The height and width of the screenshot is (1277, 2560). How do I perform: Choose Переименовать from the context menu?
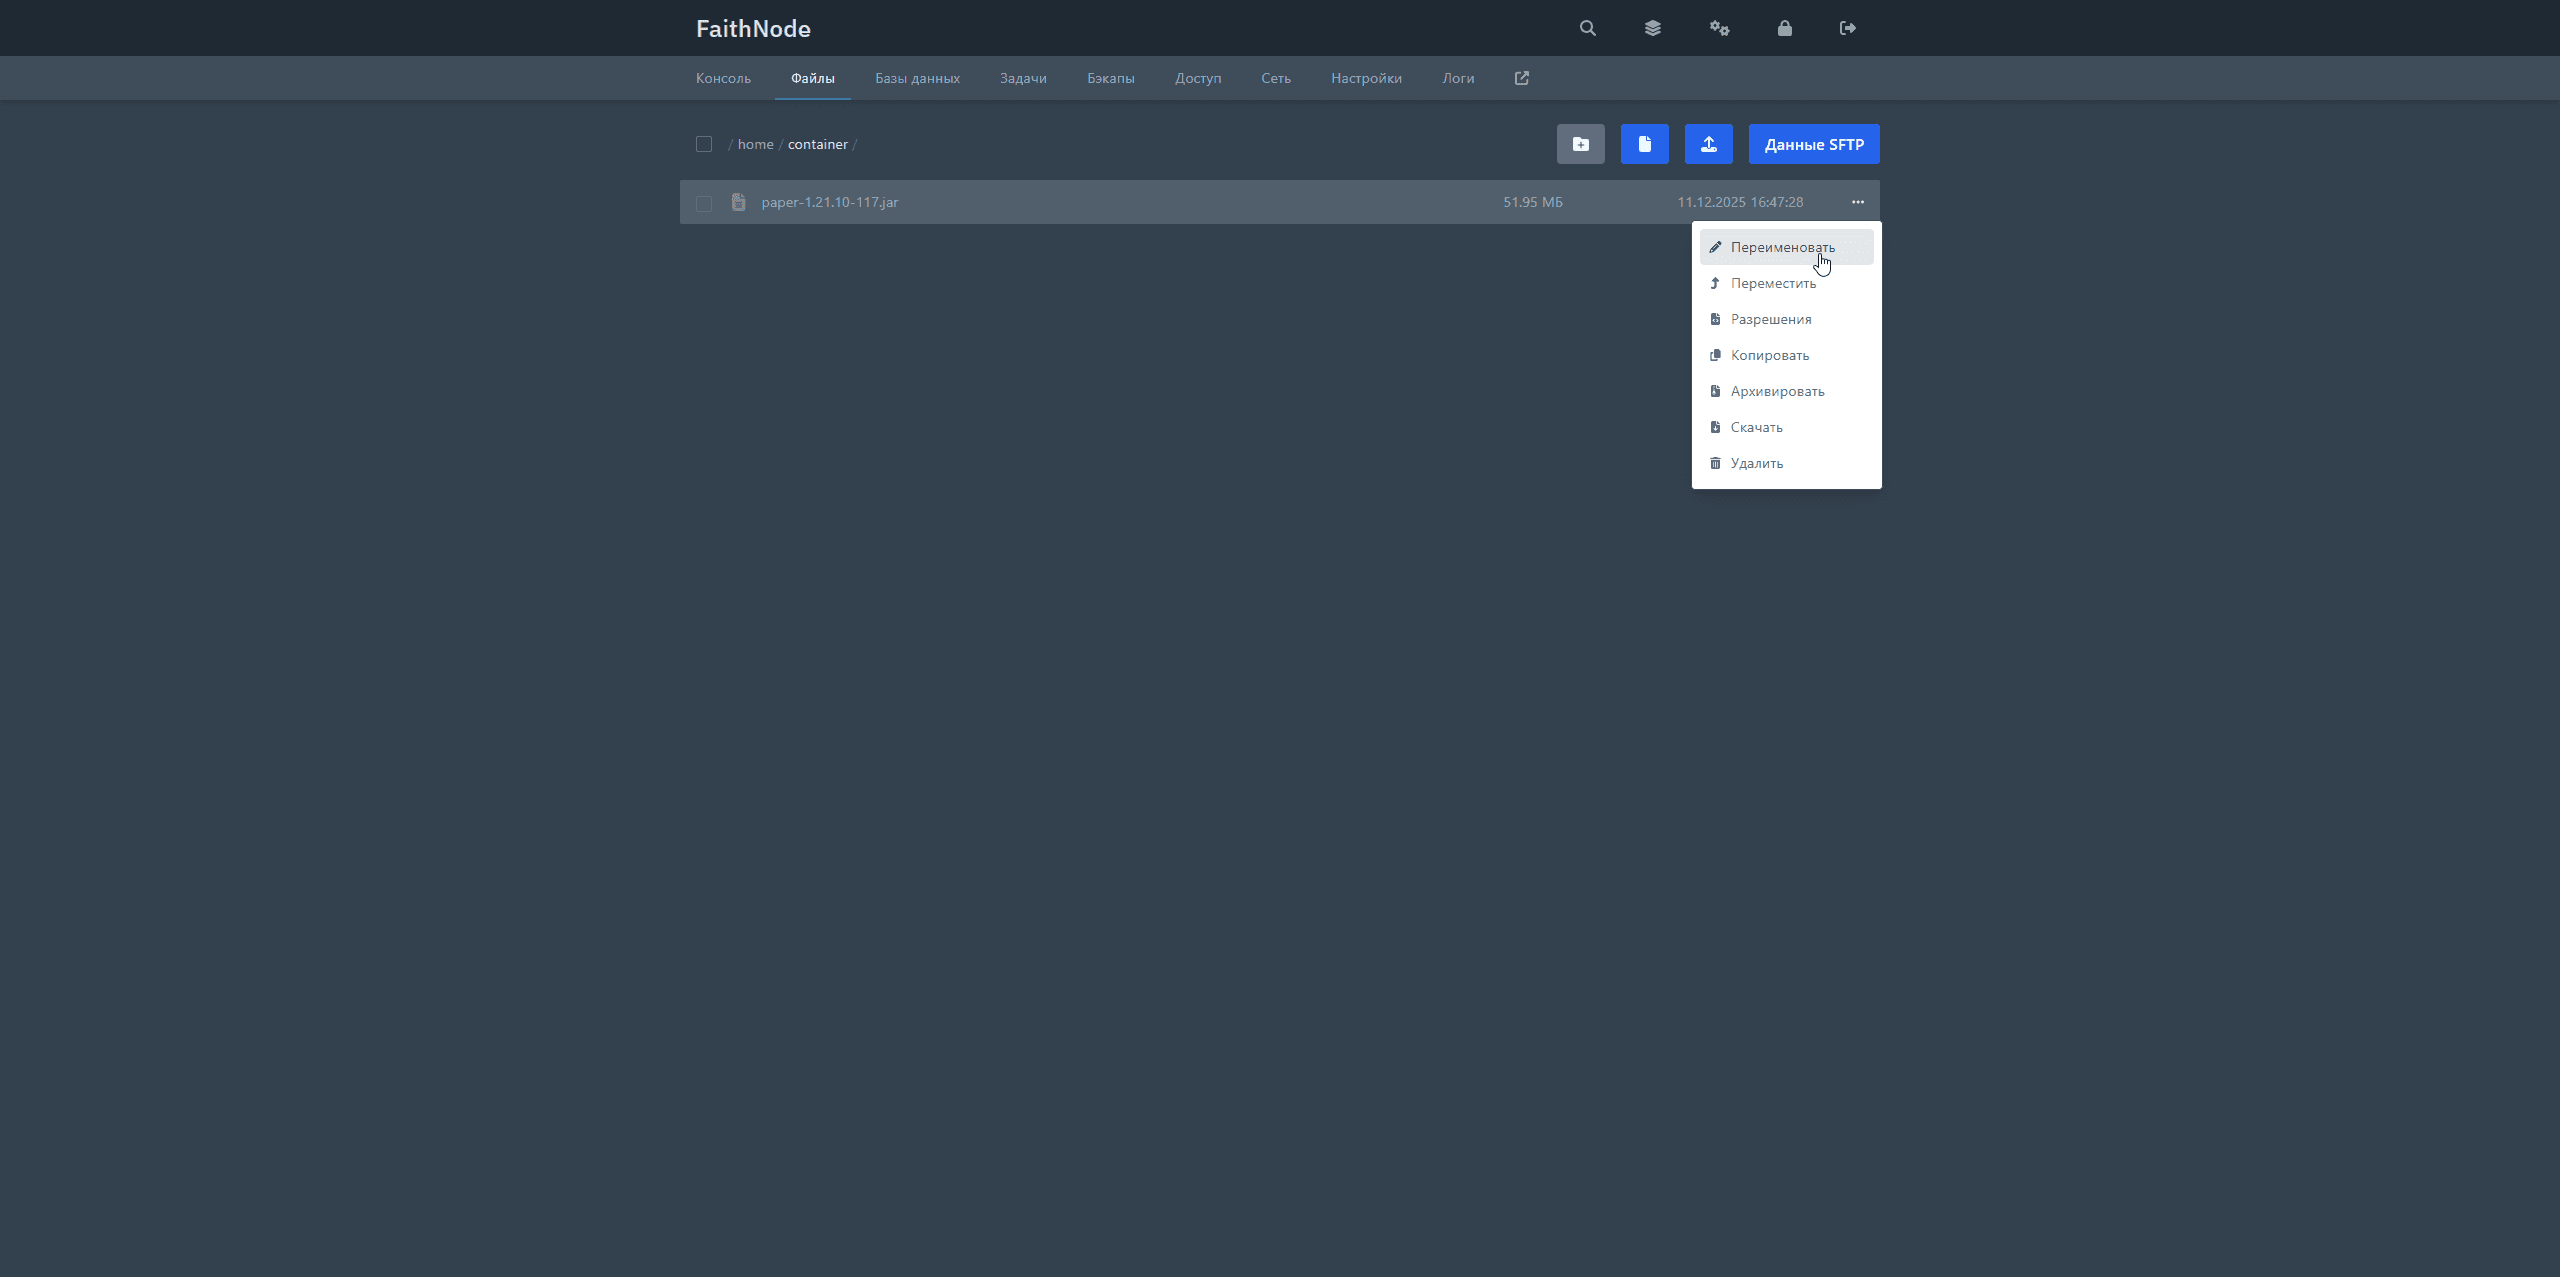[x=1785, y=247]
